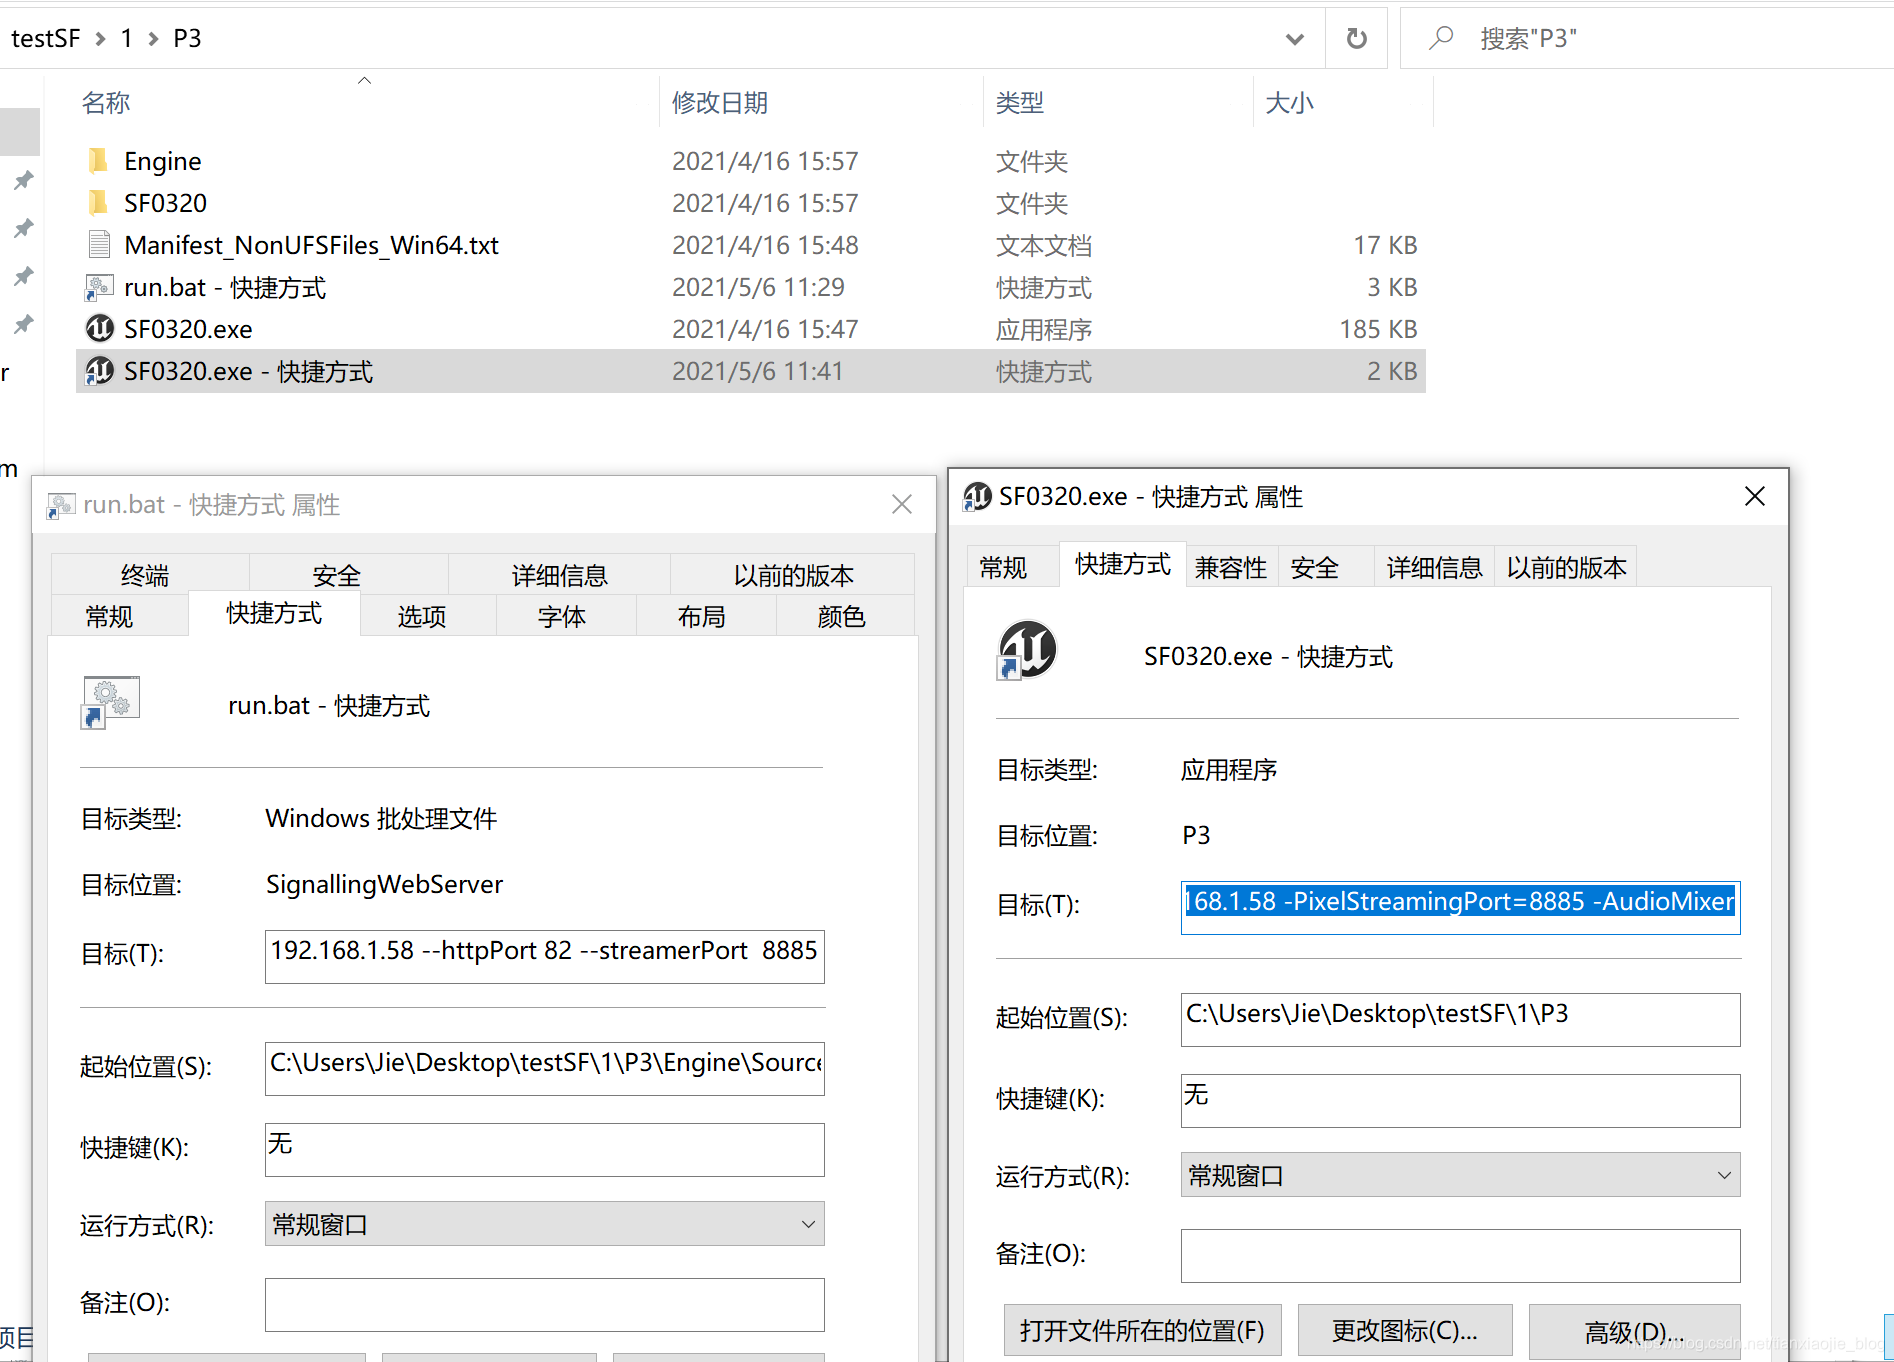The height and width of the screenshot is (1362, 1894).
Task: Click the shortcut key field in SF0320.exe properties
Action: 1460,1100
